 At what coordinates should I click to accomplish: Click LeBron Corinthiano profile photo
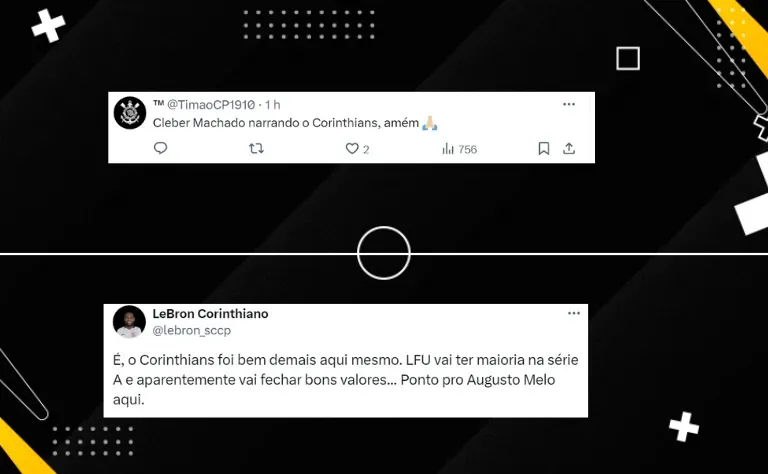coord(129,322)
